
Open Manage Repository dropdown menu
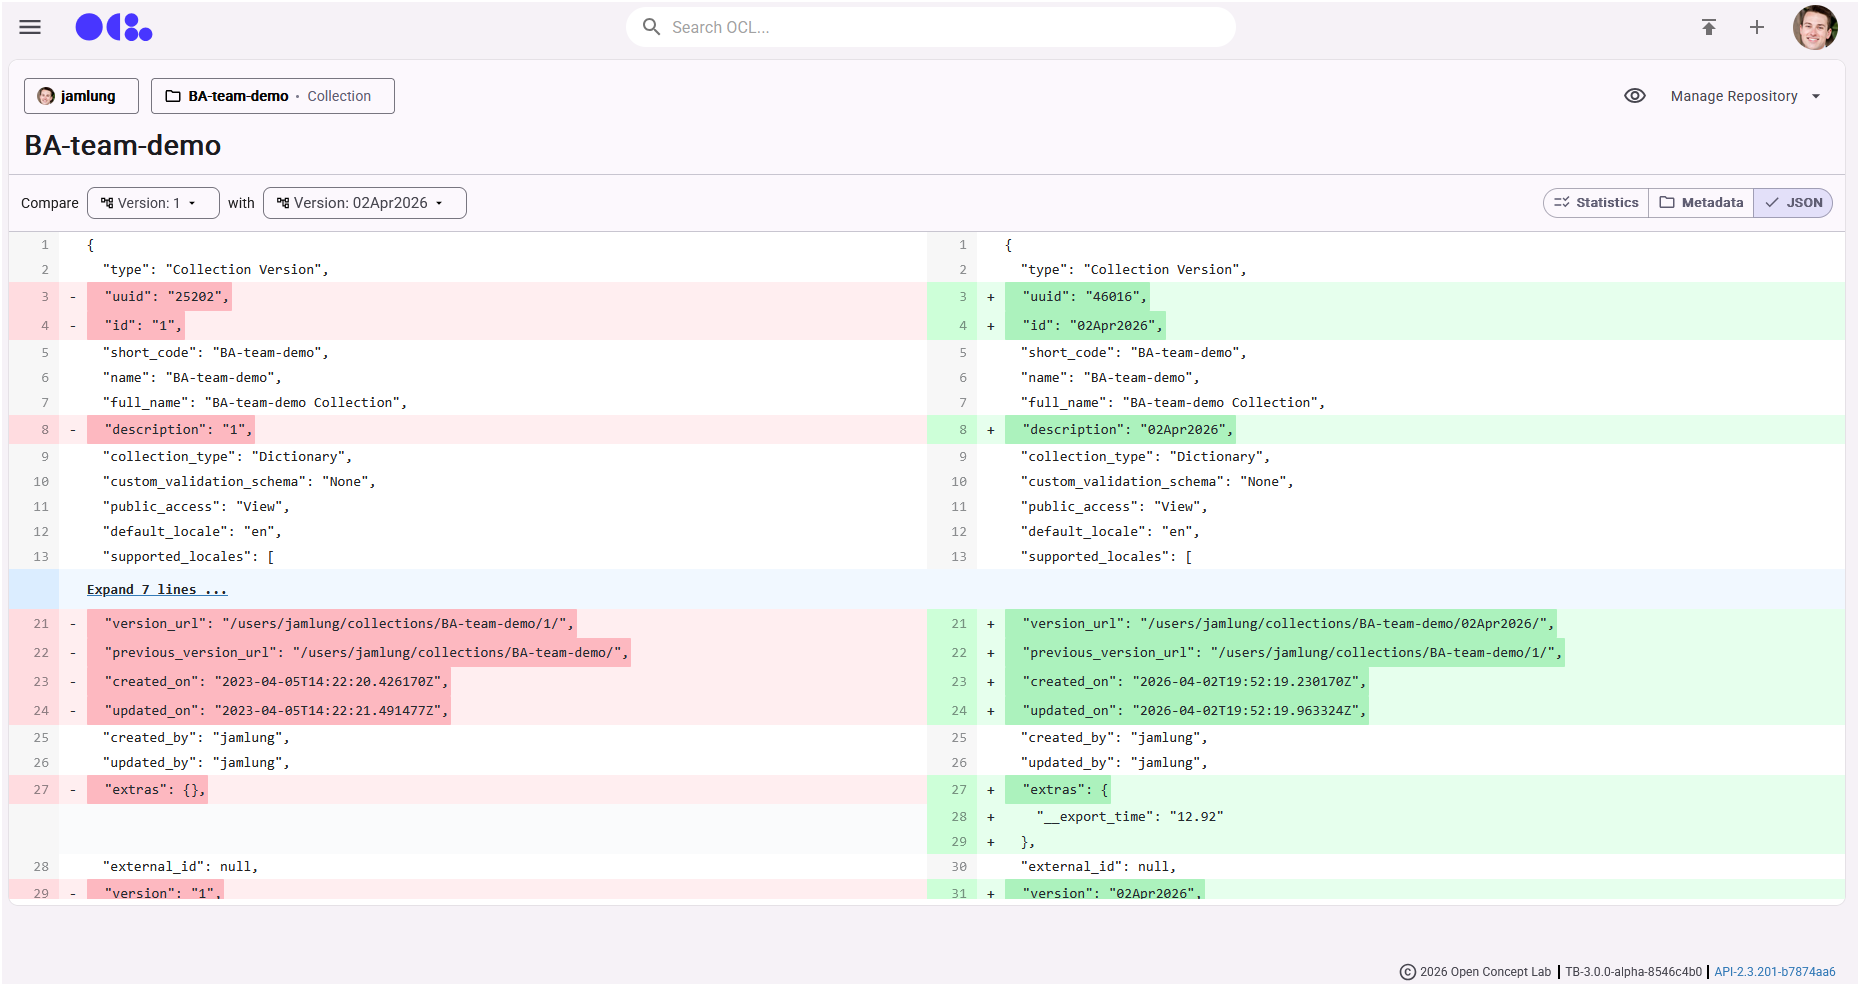pos(1745,96)
